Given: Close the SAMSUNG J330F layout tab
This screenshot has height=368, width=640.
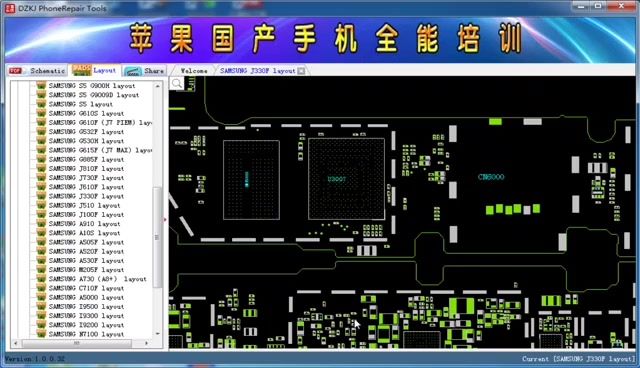Looking at the screenshot, I should point(301,71).
